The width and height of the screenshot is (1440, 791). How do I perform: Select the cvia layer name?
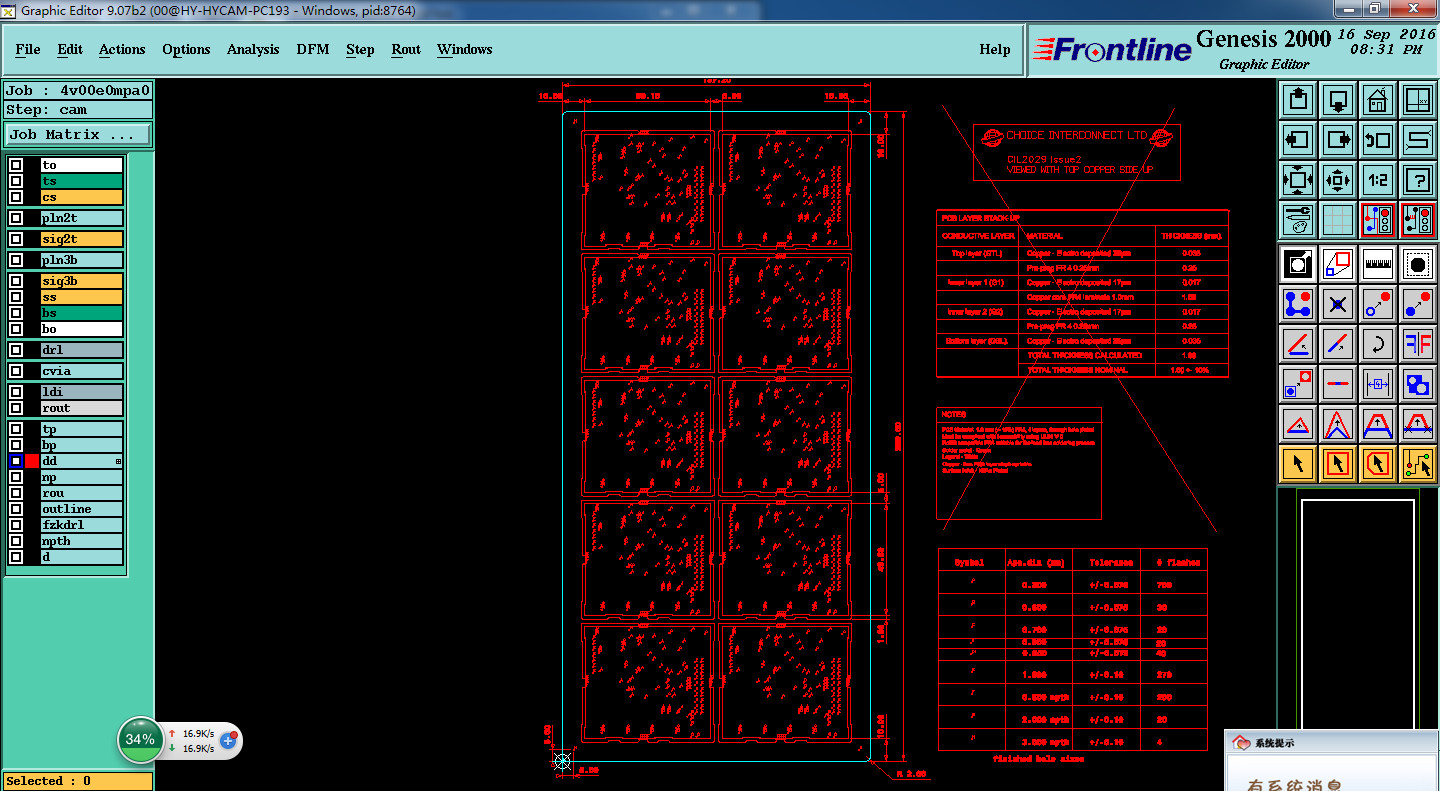82,371
